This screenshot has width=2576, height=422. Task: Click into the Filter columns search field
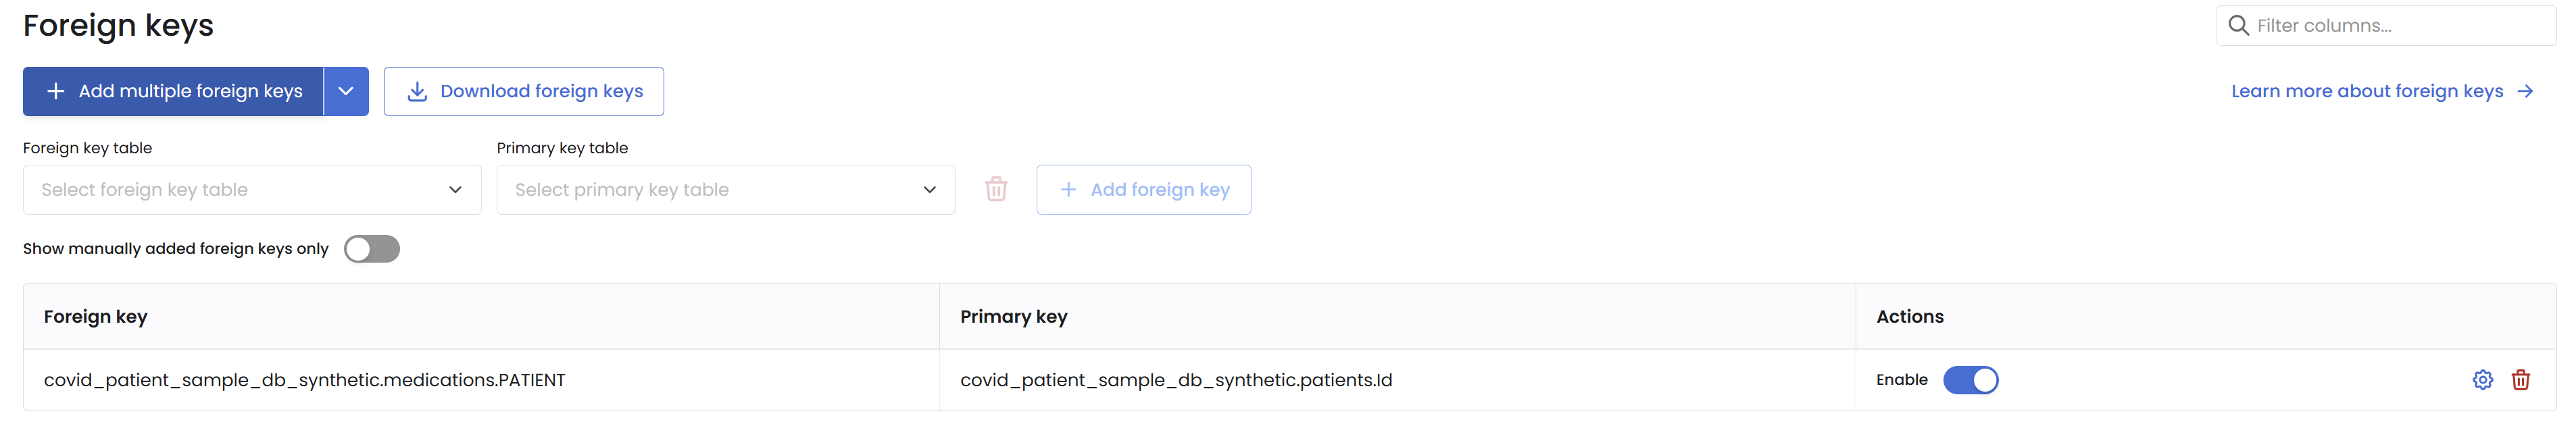pyautogui.click(x=2400, y=26)
